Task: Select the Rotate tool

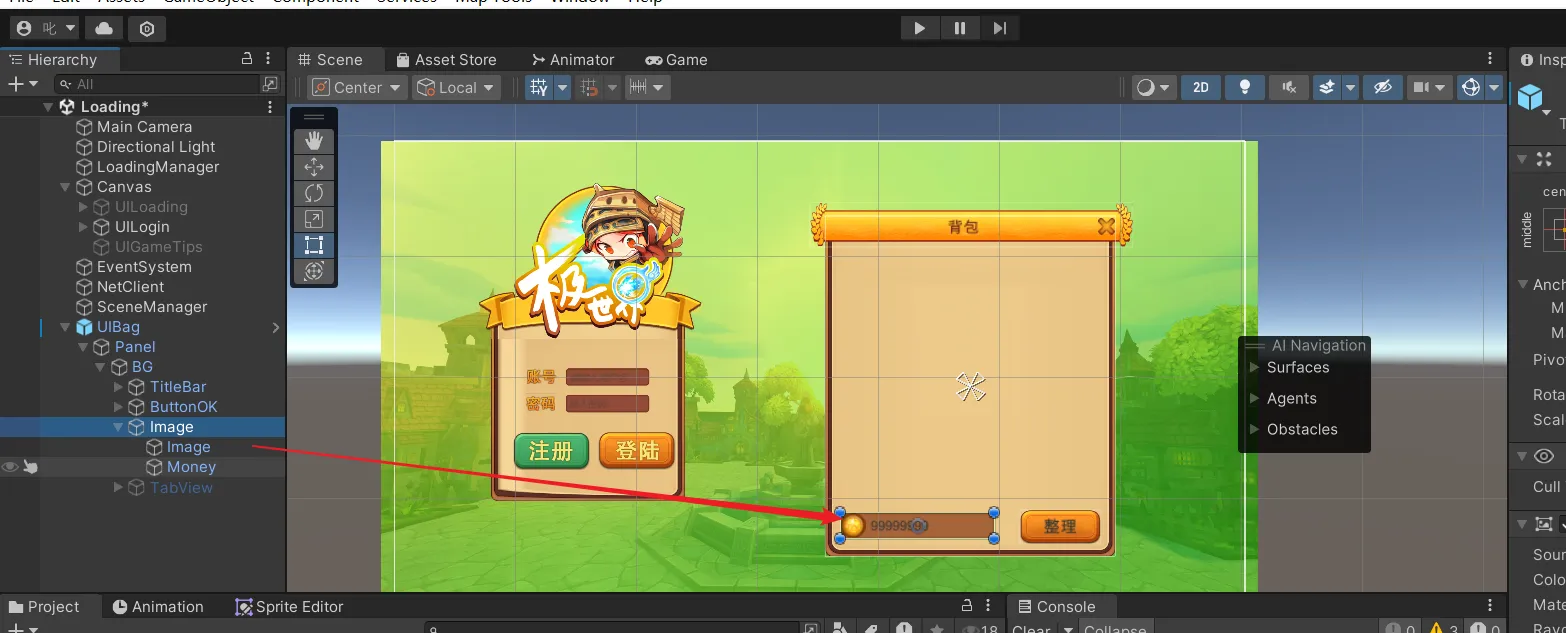Action: pyautogui.click(x=314, y=193)
